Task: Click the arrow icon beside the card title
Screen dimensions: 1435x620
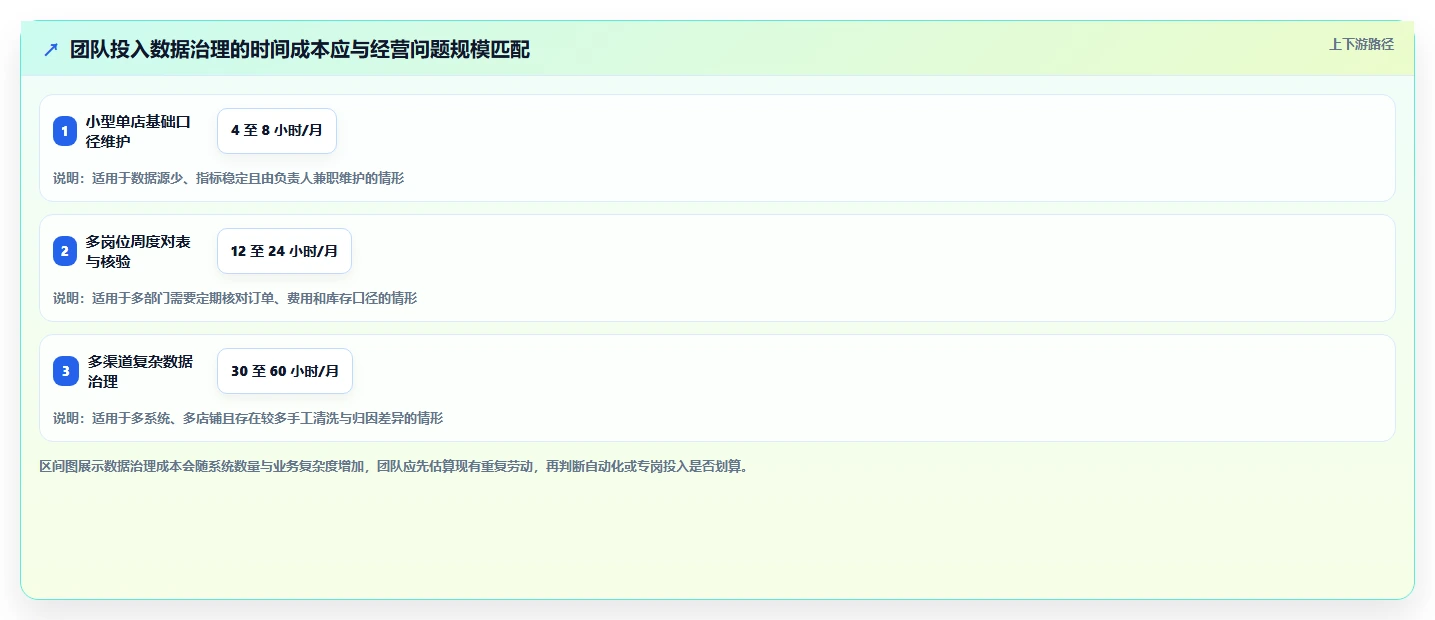Action: (51, 50)
